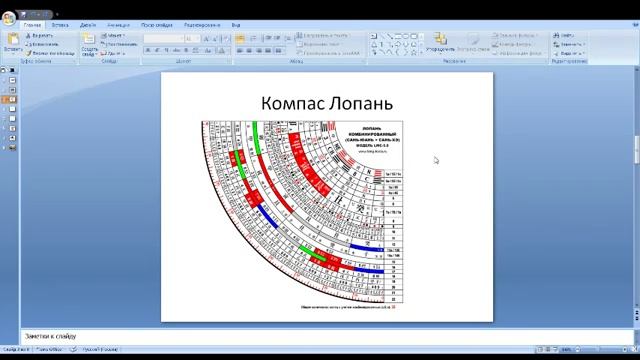Click the columns icon in paragraph group
The image size is (640, 360).
pos(279,51)
